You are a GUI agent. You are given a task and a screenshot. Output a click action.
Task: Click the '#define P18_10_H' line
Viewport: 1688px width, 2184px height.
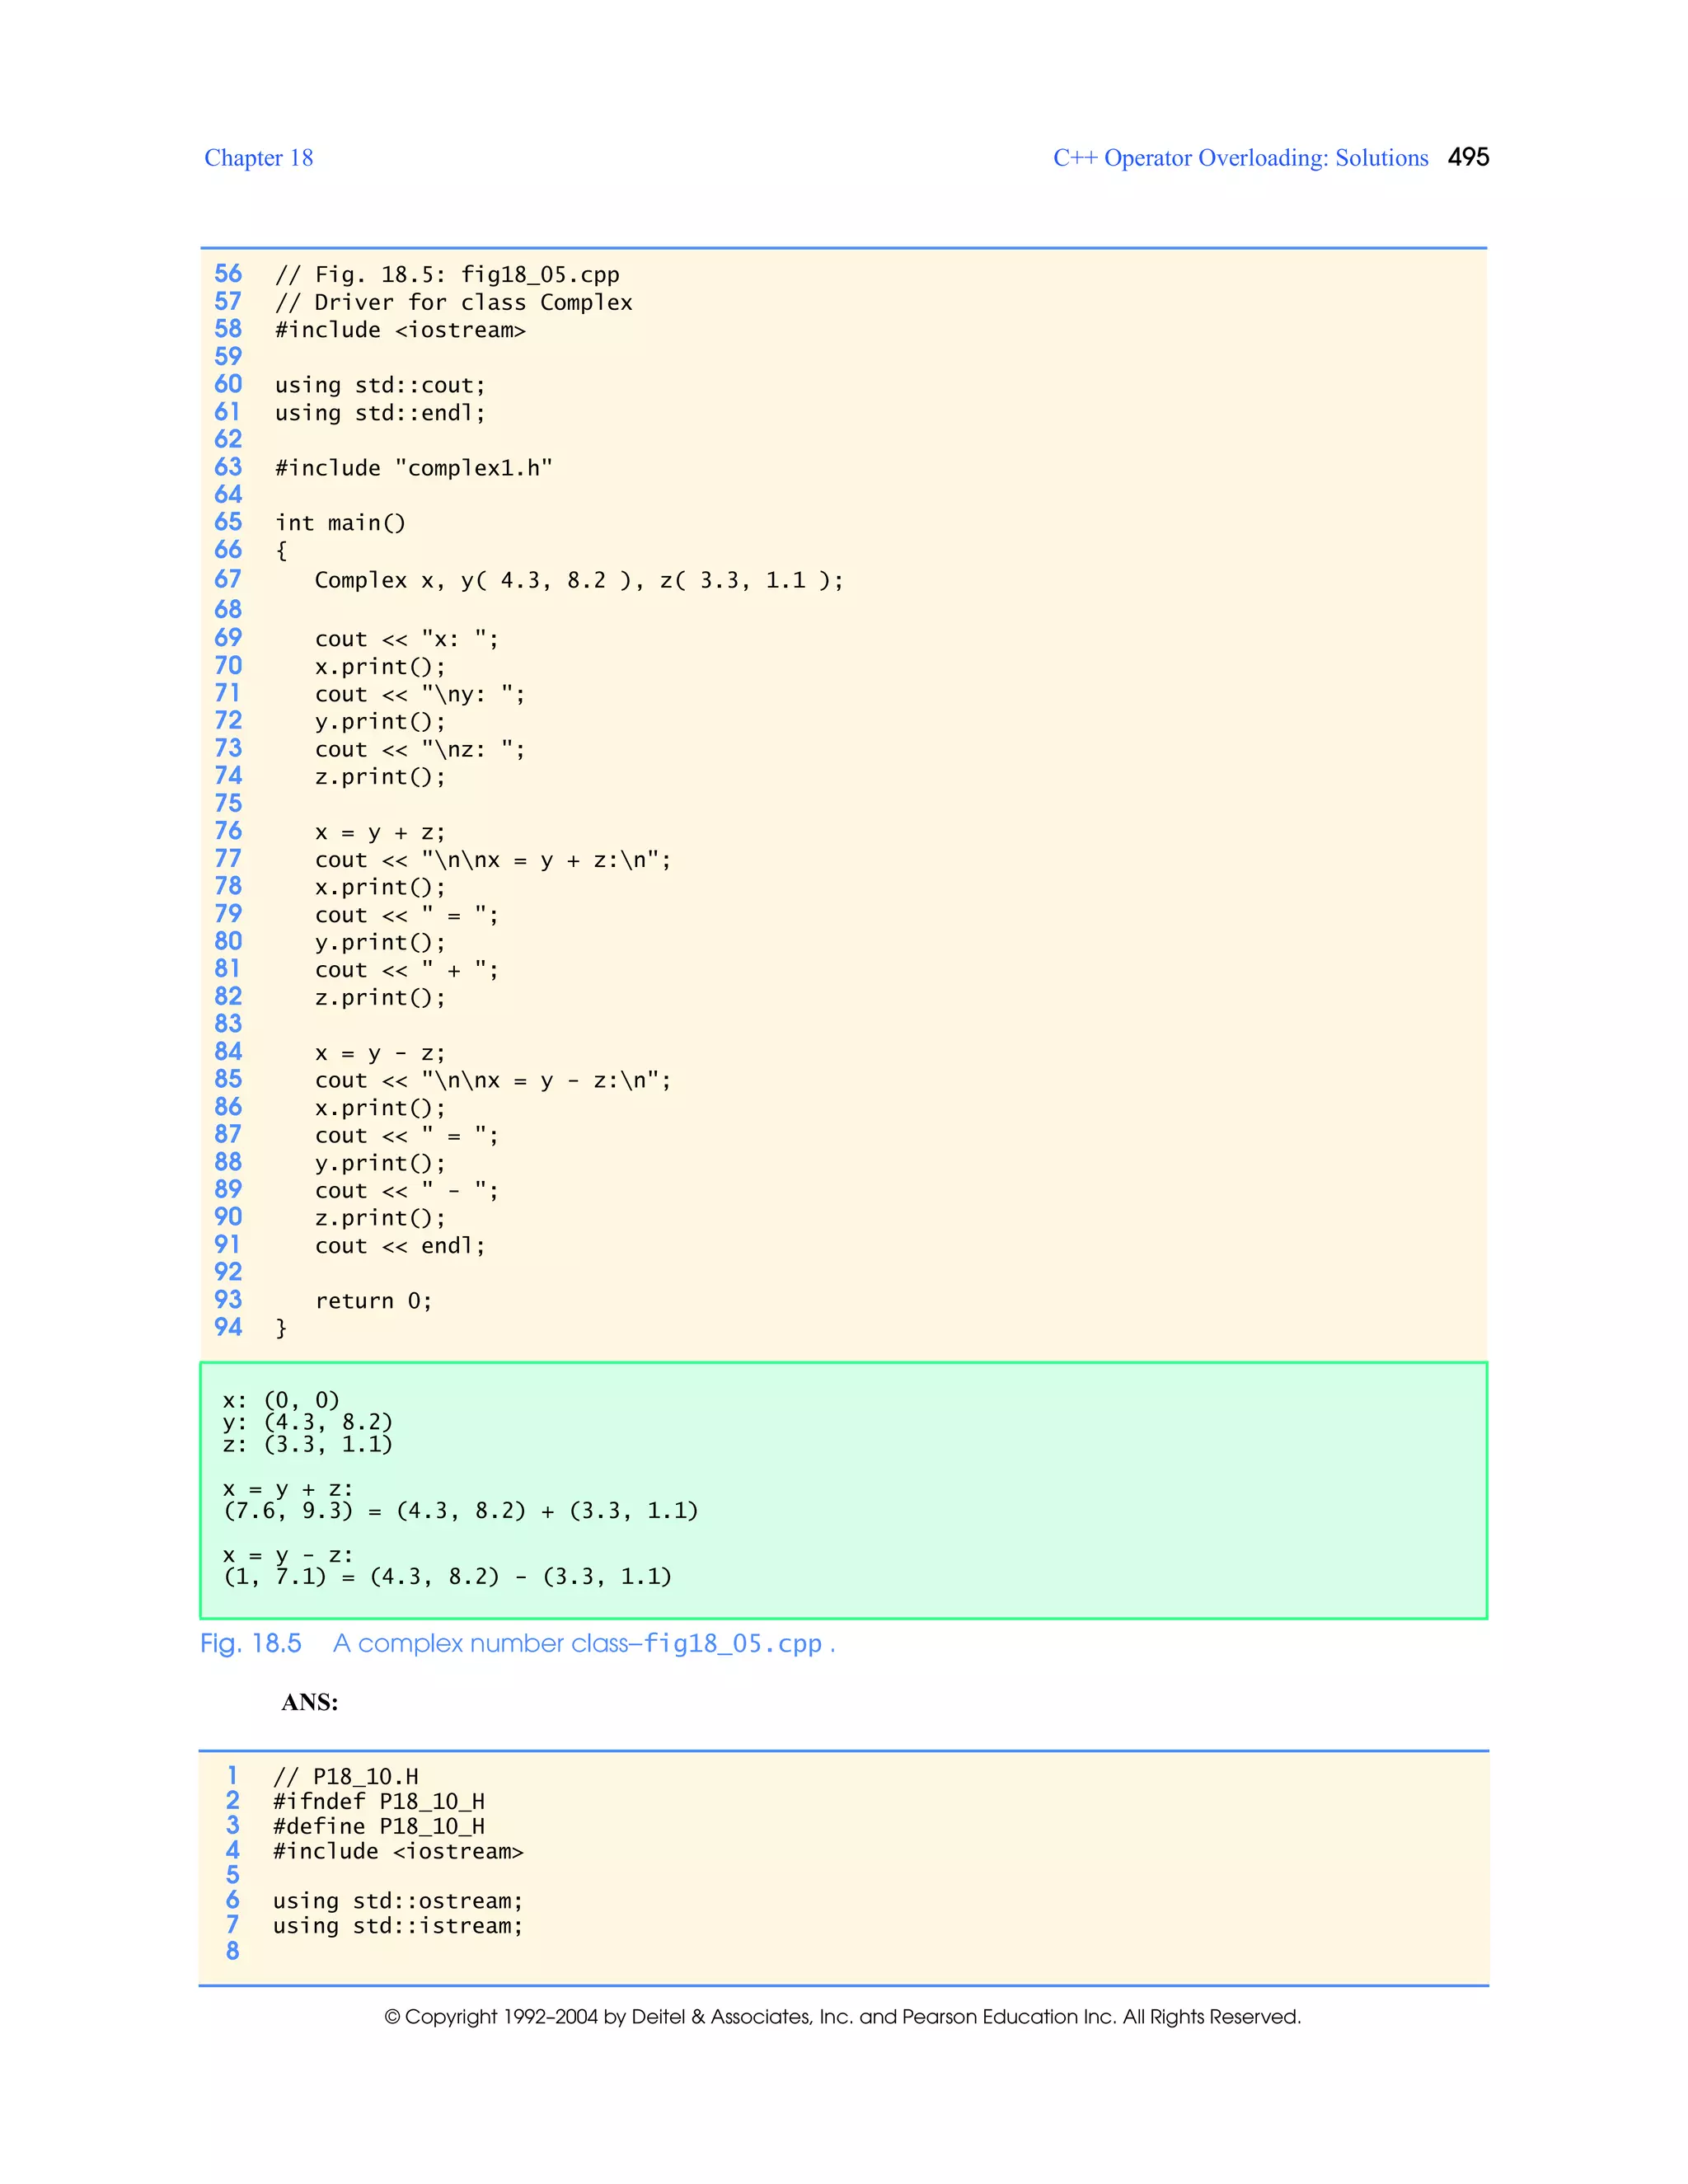click(x=379, y=1827)
